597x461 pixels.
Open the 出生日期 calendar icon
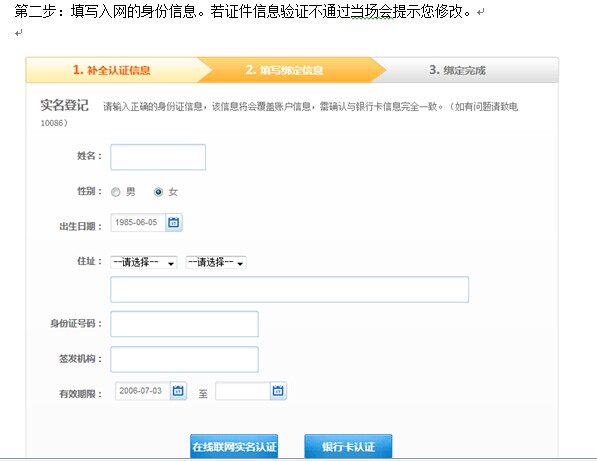pos(174,222)
